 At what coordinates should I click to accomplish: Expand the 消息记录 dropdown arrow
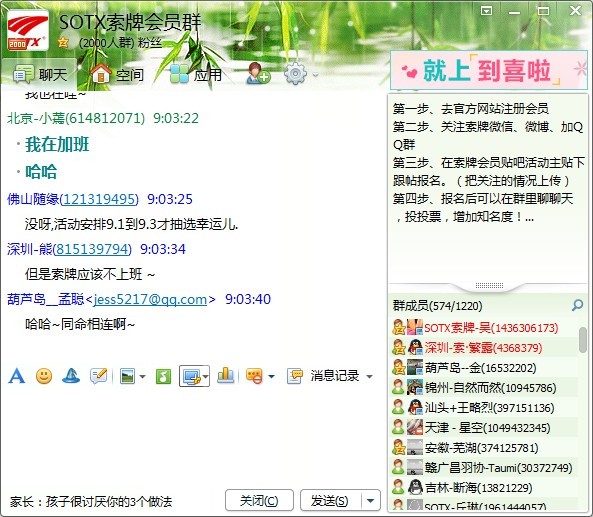tap(369, 376)
